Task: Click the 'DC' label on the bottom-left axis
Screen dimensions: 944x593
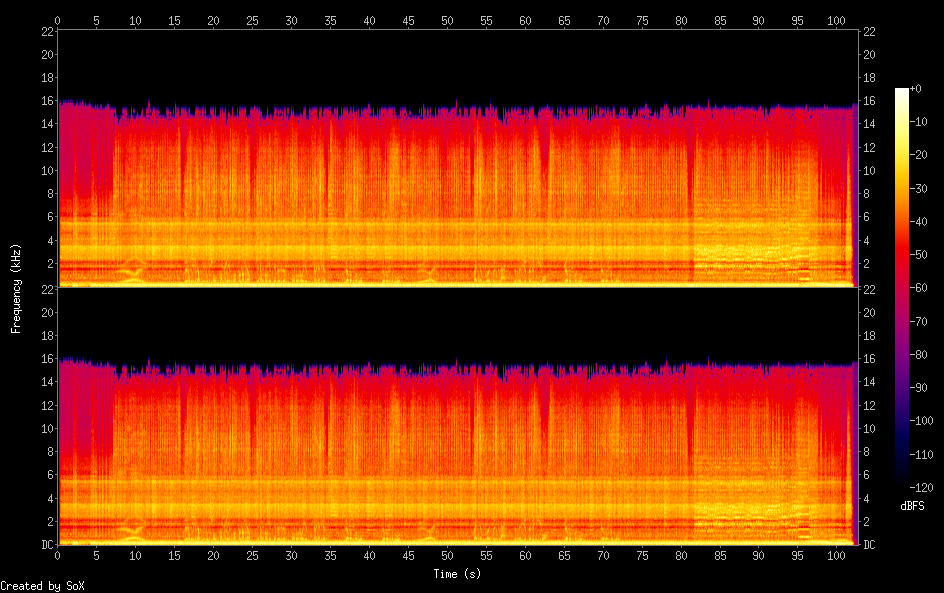Action: click(x=45, y=545)
